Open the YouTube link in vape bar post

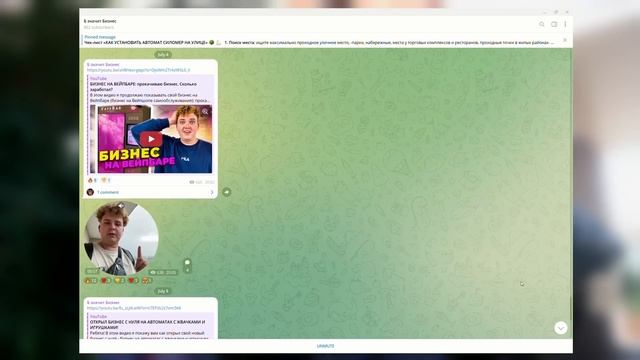(138, 70)
